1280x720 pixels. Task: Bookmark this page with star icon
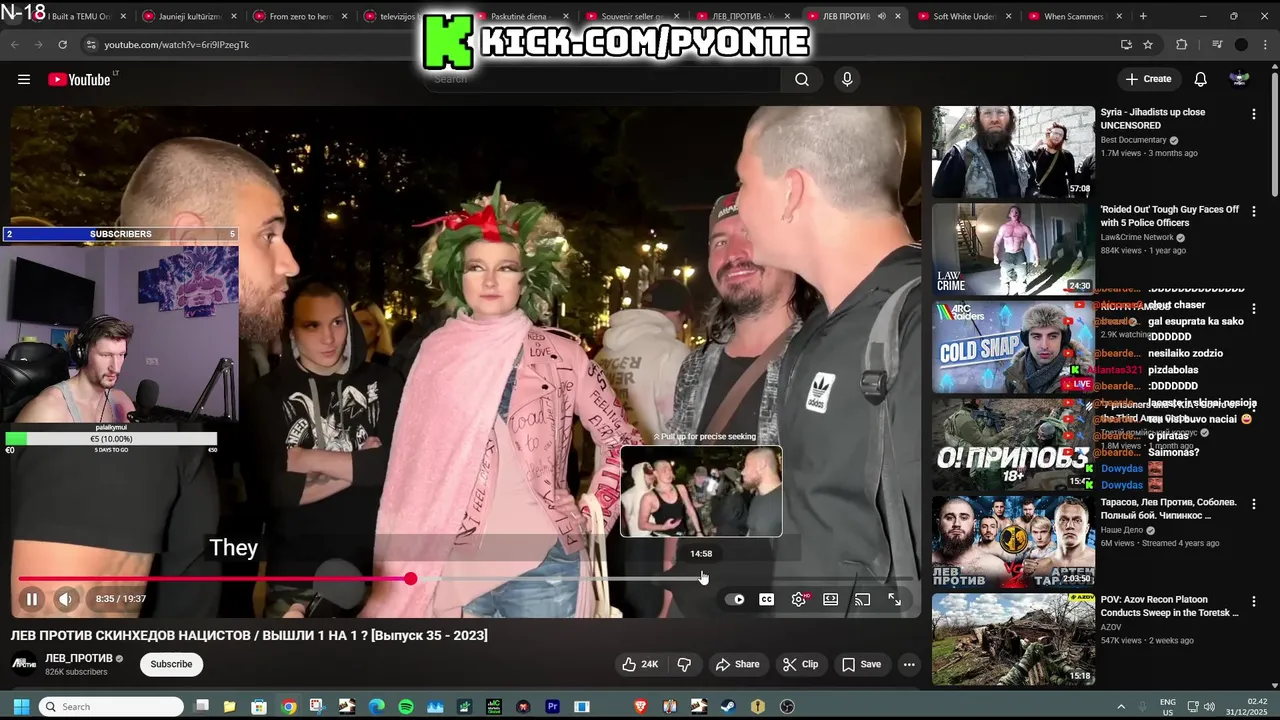[1148, 44]
